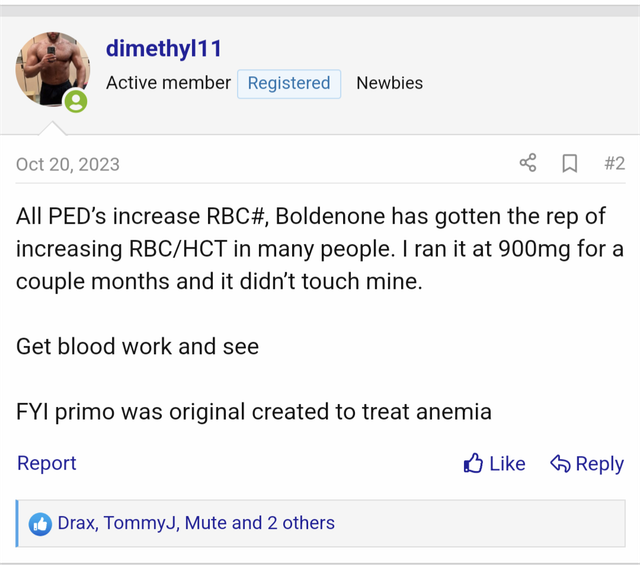Bookmark this post
Image resolution: width=640 pixels, height=565 pixels.
[569, 163]
